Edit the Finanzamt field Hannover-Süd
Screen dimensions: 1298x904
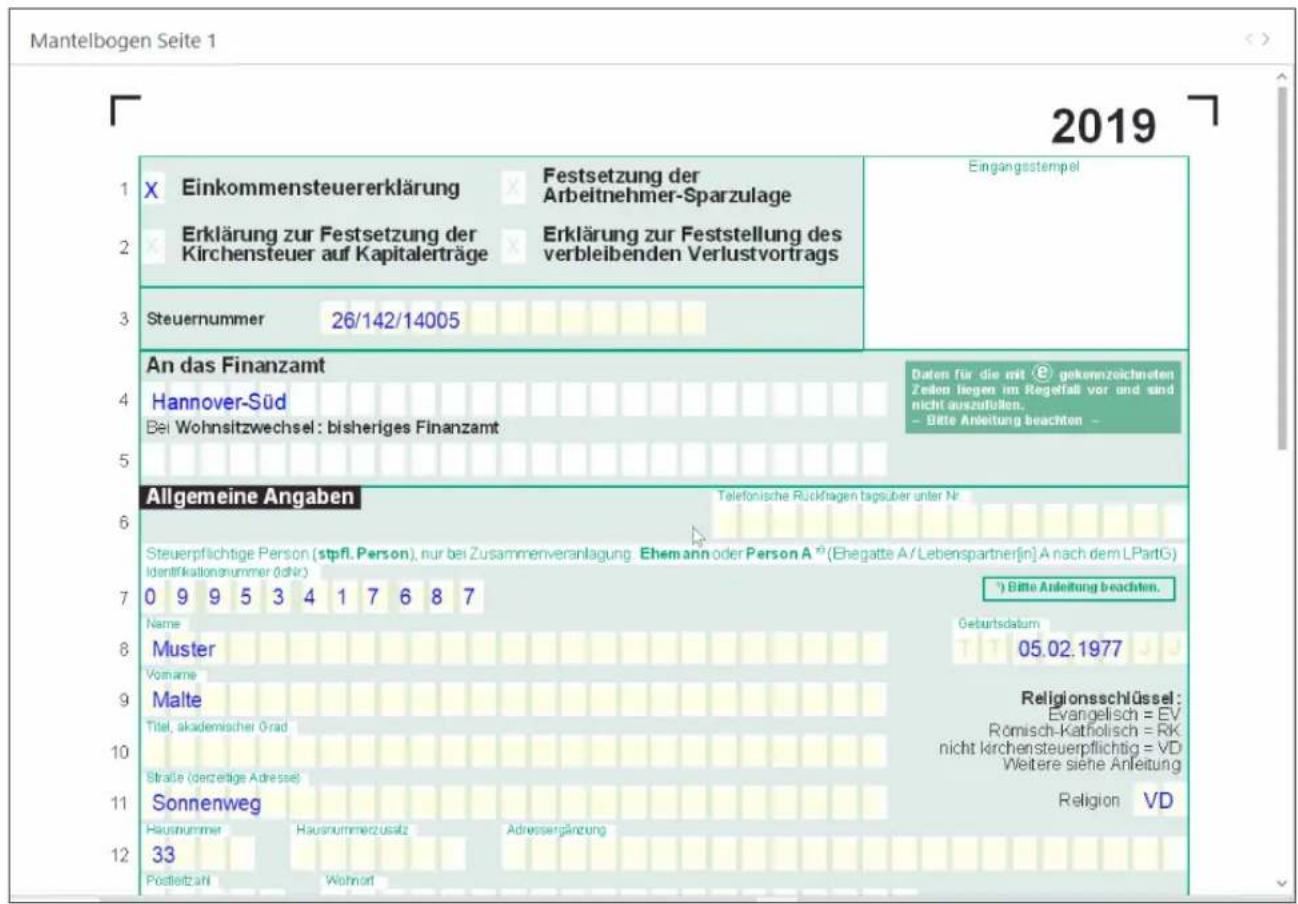[x=514, y=401]
